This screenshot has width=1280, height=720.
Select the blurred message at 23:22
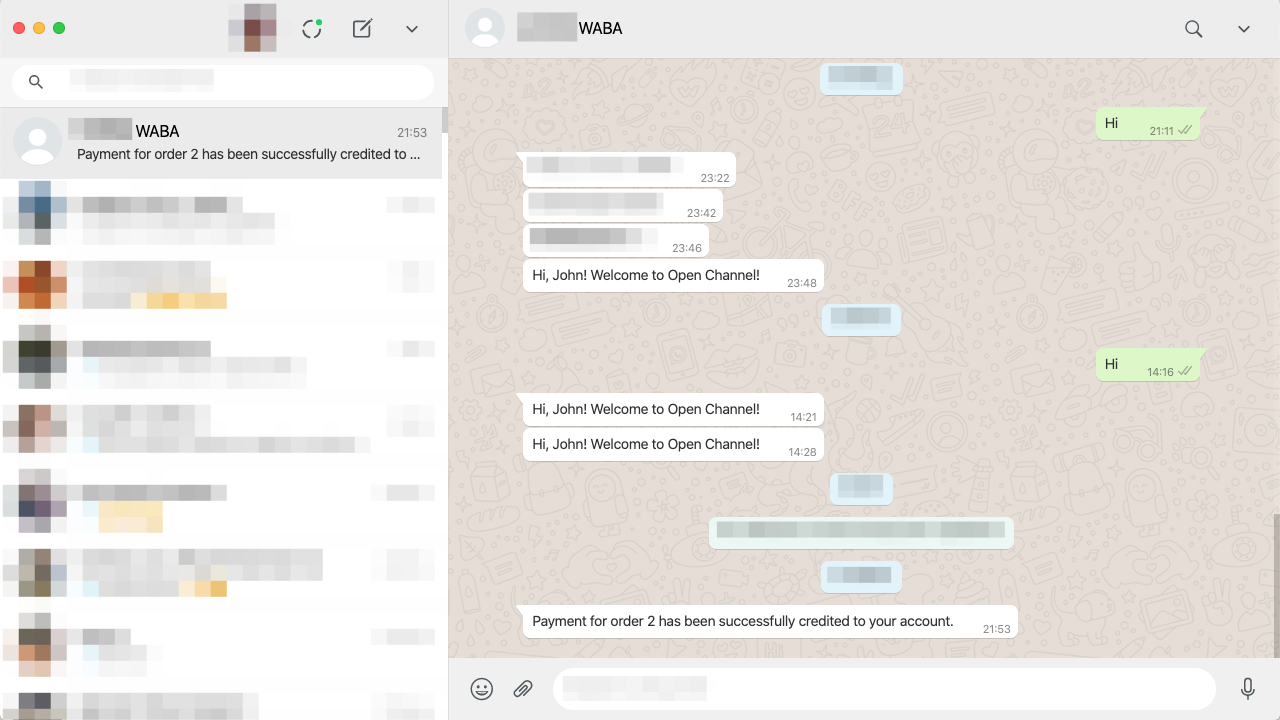click(x=629, y=169)
